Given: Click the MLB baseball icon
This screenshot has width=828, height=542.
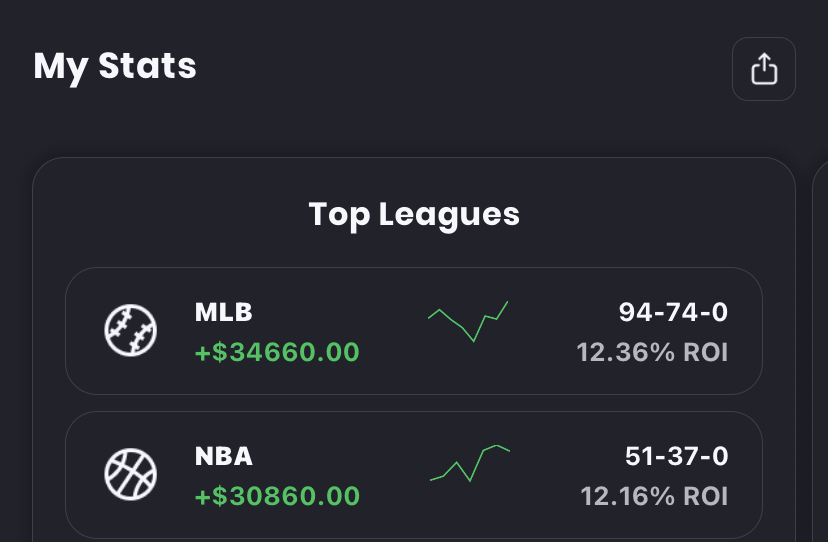Looking at the screenshot, I should click(x=131, y=331).
